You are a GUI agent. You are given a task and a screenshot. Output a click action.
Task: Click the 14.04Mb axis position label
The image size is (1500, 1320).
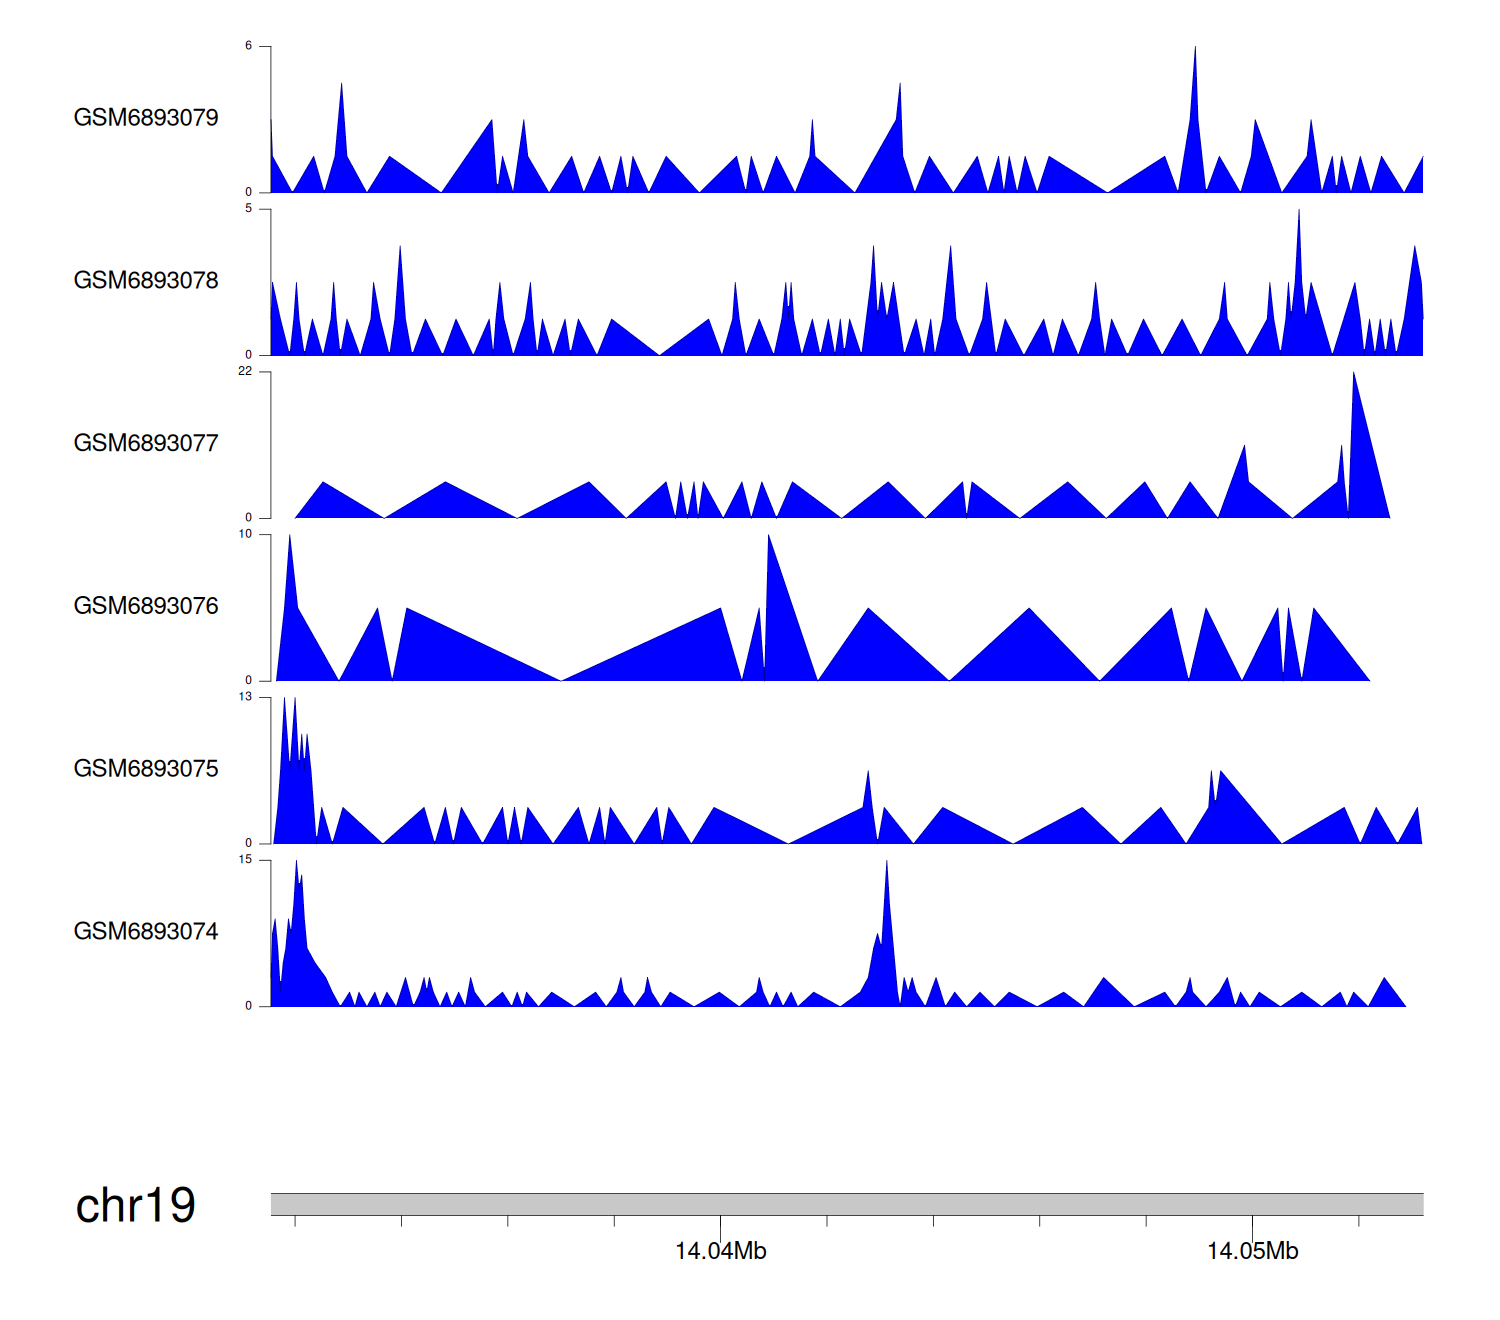(x=720, y=1252)
